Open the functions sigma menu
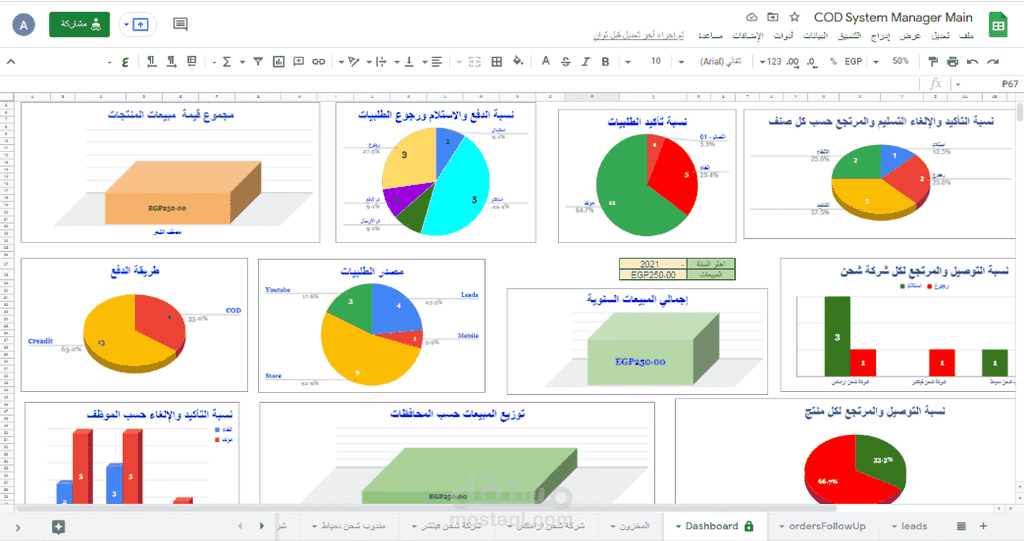Screen dimensions: 1024x541 (227, 61)
